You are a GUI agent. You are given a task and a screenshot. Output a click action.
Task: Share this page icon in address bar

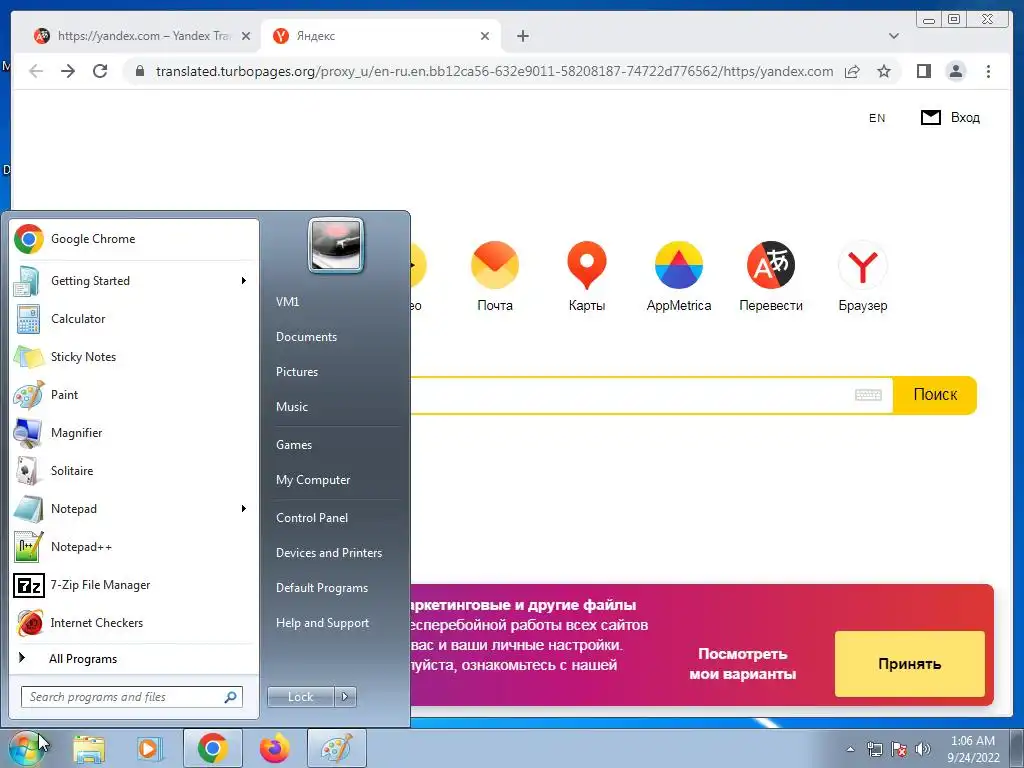point(852,71)
